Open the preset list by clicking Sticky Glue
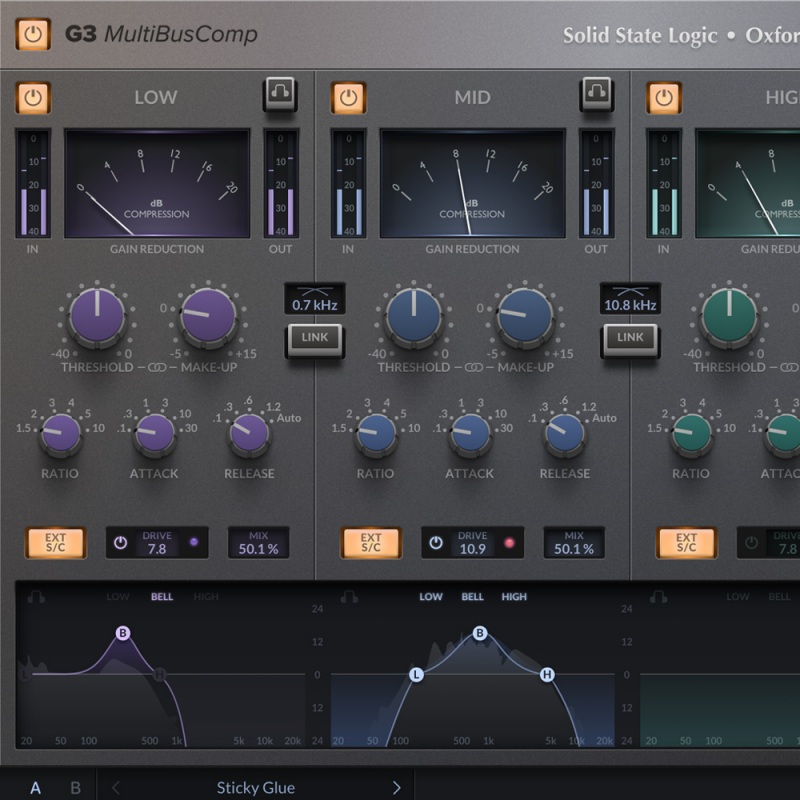800x800 pixels. [x=255, y=789]
